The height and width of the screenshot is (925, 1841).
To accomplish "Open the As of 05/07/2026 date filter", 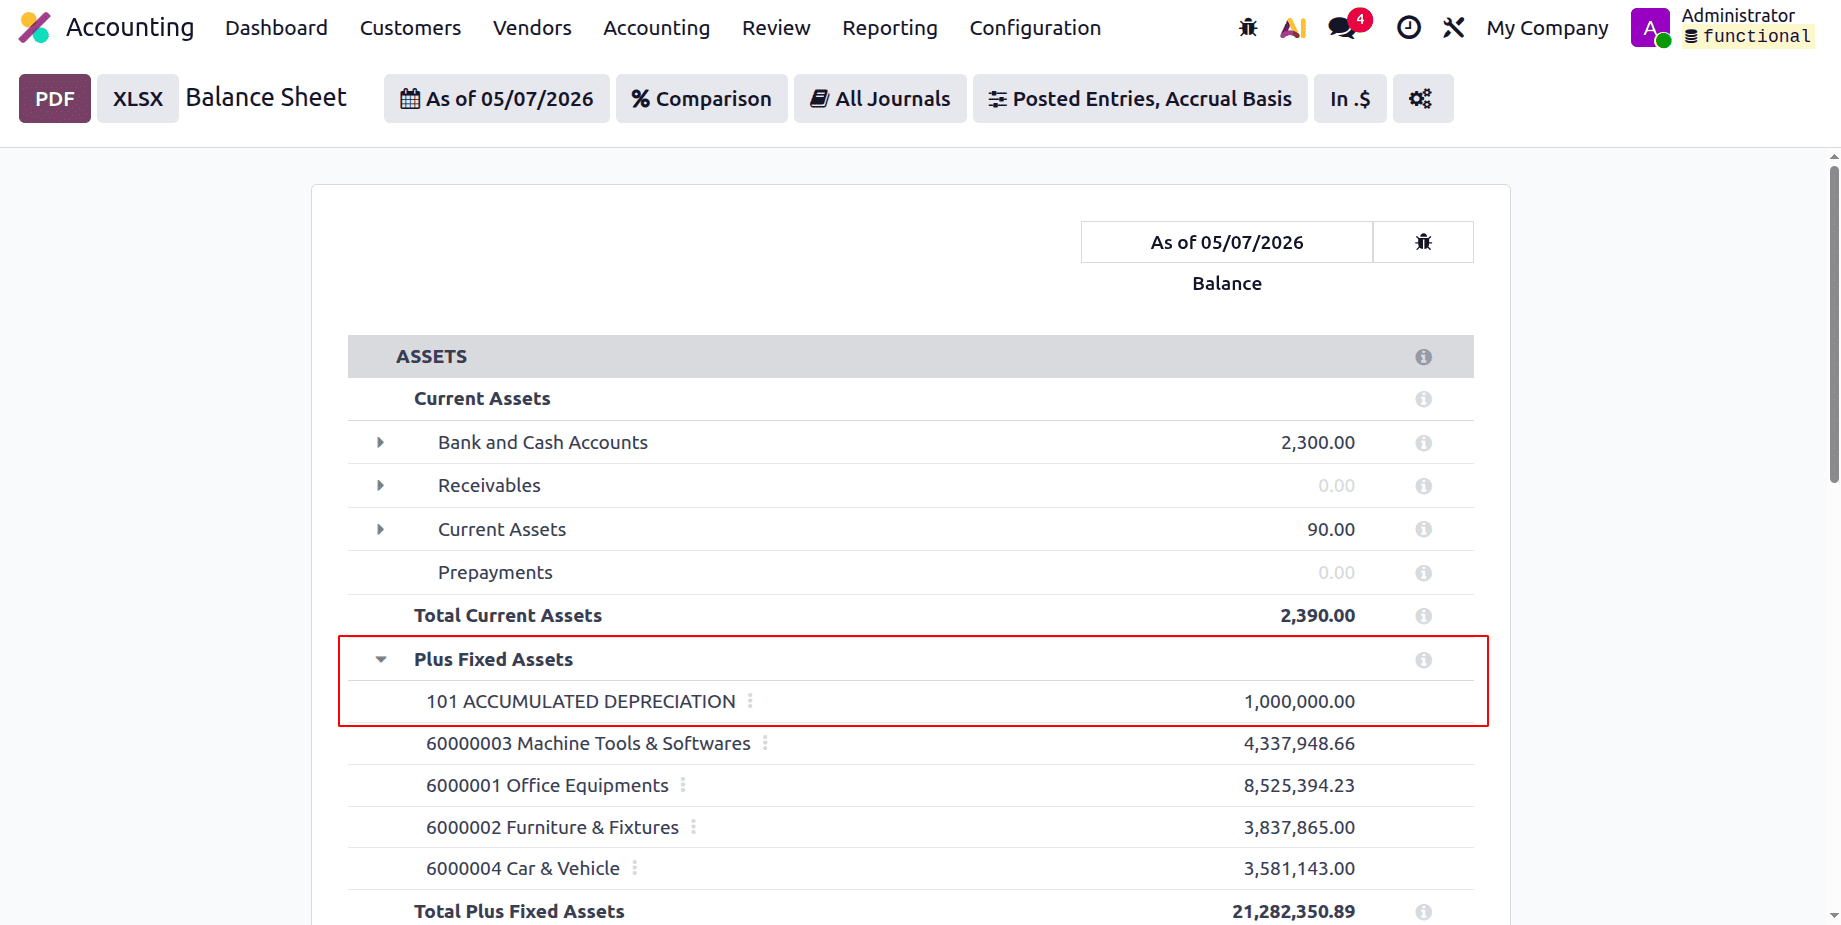I will [497, 98].
